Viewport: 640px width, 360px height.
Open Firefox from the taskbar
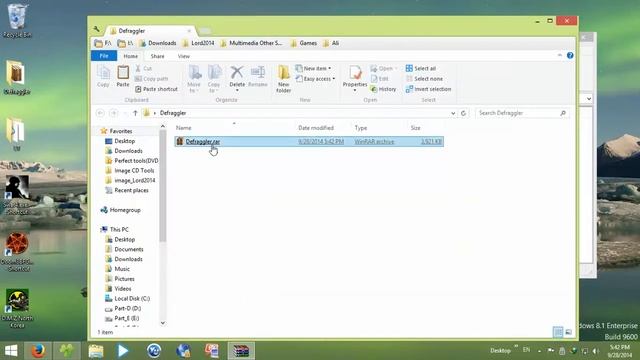(38, 351)
